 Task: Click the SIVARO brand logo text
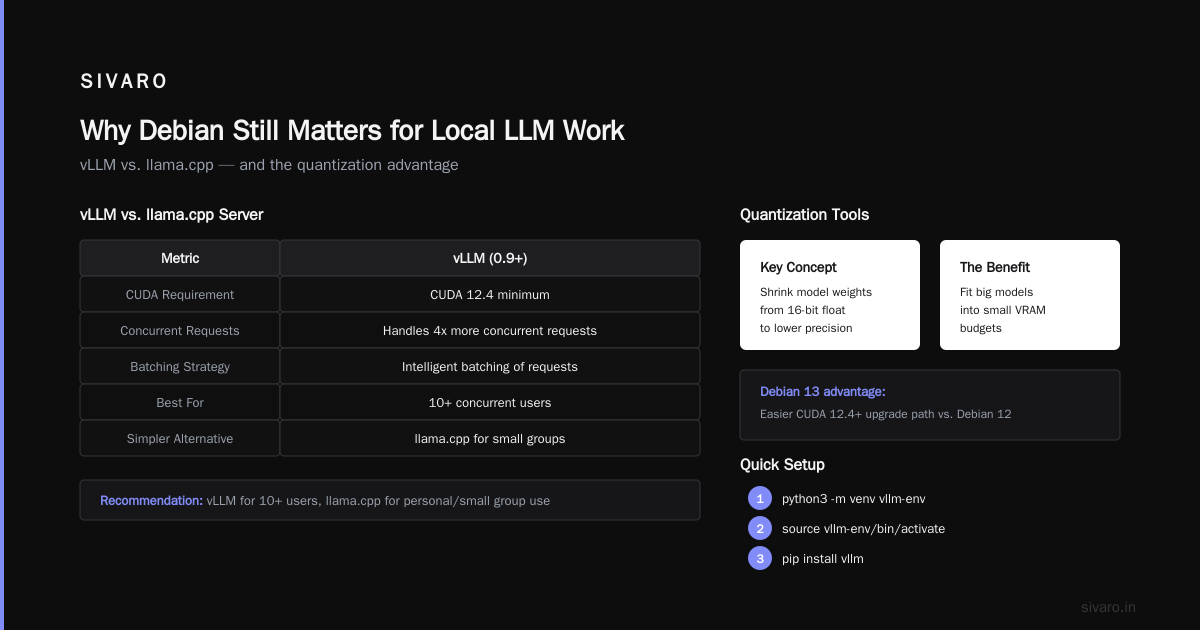tap(124, 82)
